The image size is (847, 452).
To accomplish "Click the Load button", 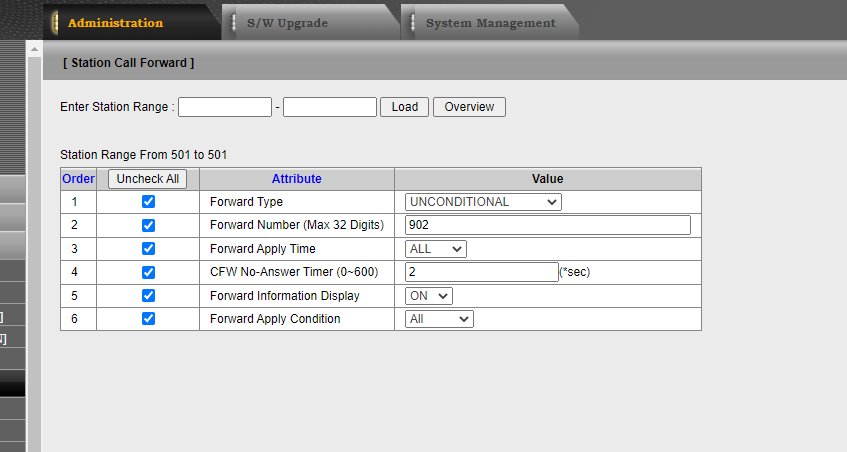I will coord(405,107).
